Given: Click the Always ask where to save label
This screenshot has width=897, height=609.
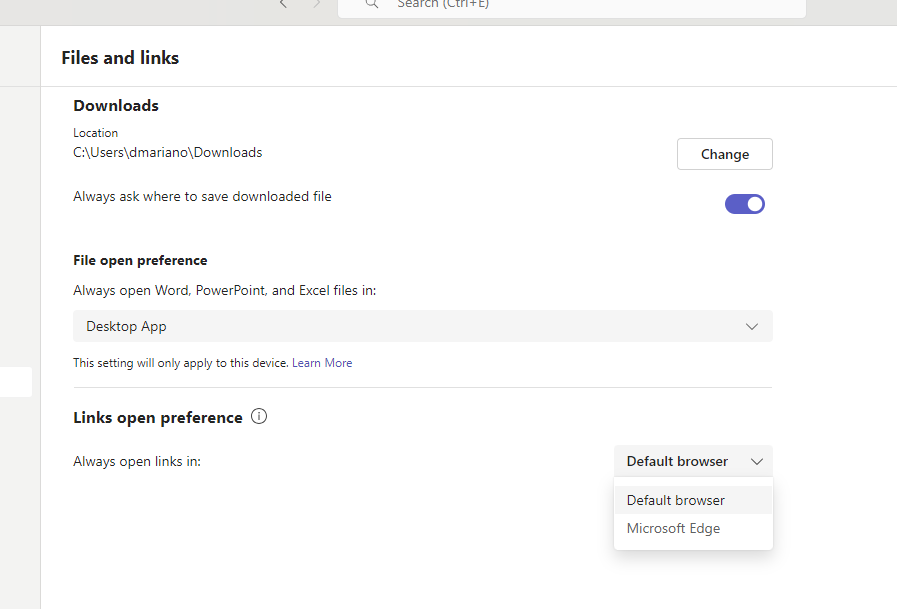Looking at the screenshot, I should (x=202, y=196).
